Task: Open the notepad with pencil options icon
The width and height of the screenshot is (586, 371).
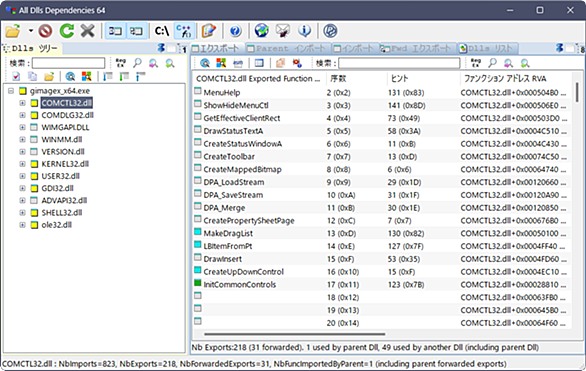Action: 209,31
